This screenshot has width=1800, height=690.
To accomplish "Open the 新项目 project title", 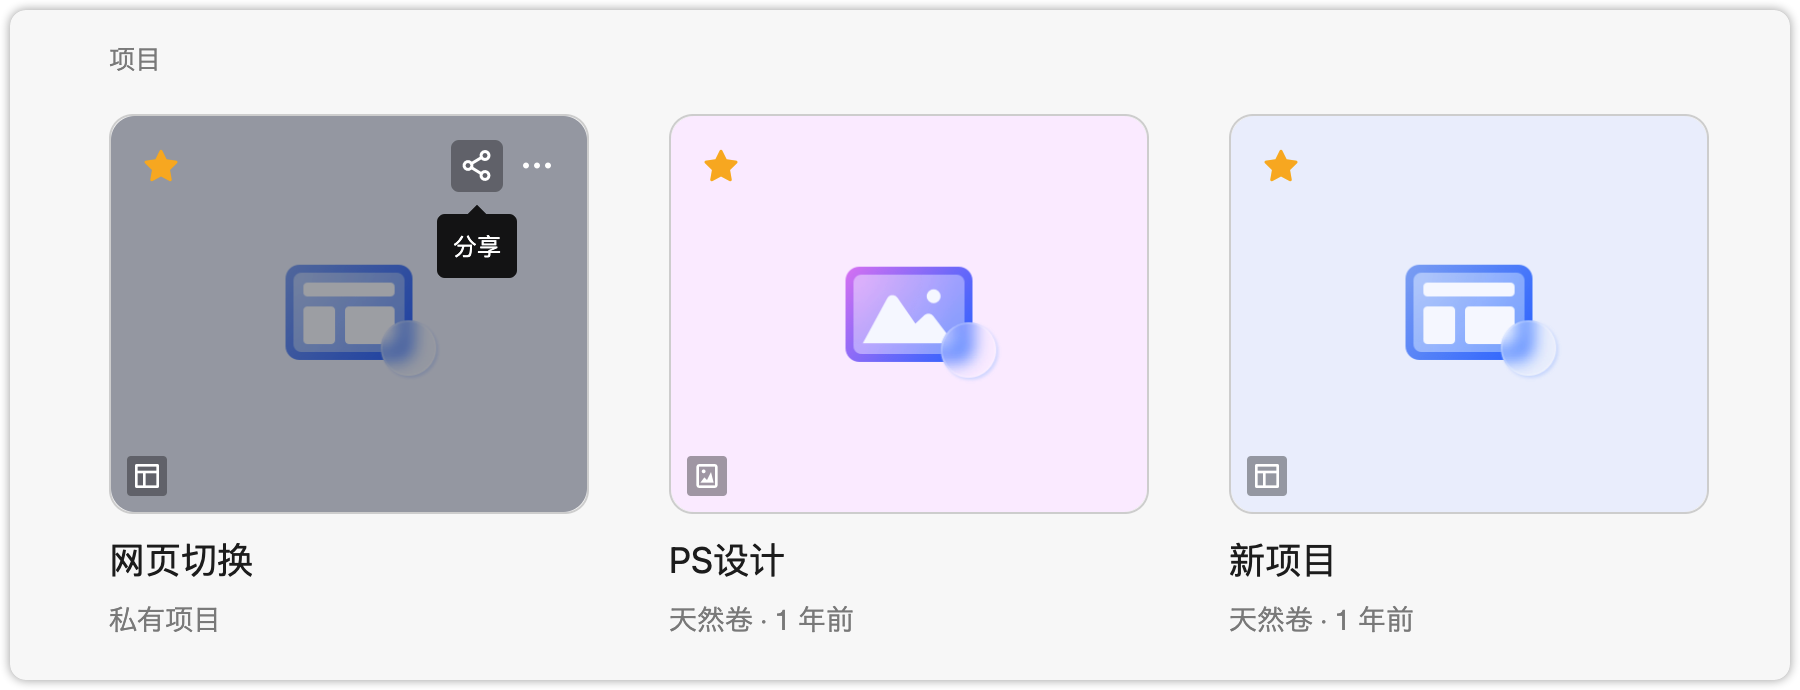I will click(x=1282, y=561).
